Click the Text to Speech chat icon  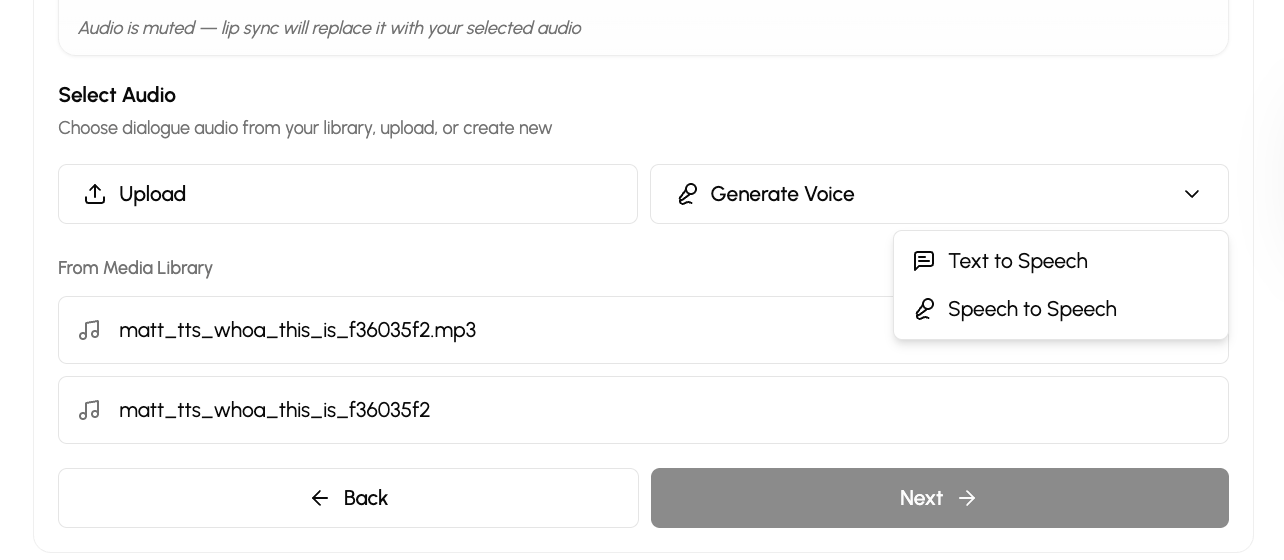pos(924,261)
